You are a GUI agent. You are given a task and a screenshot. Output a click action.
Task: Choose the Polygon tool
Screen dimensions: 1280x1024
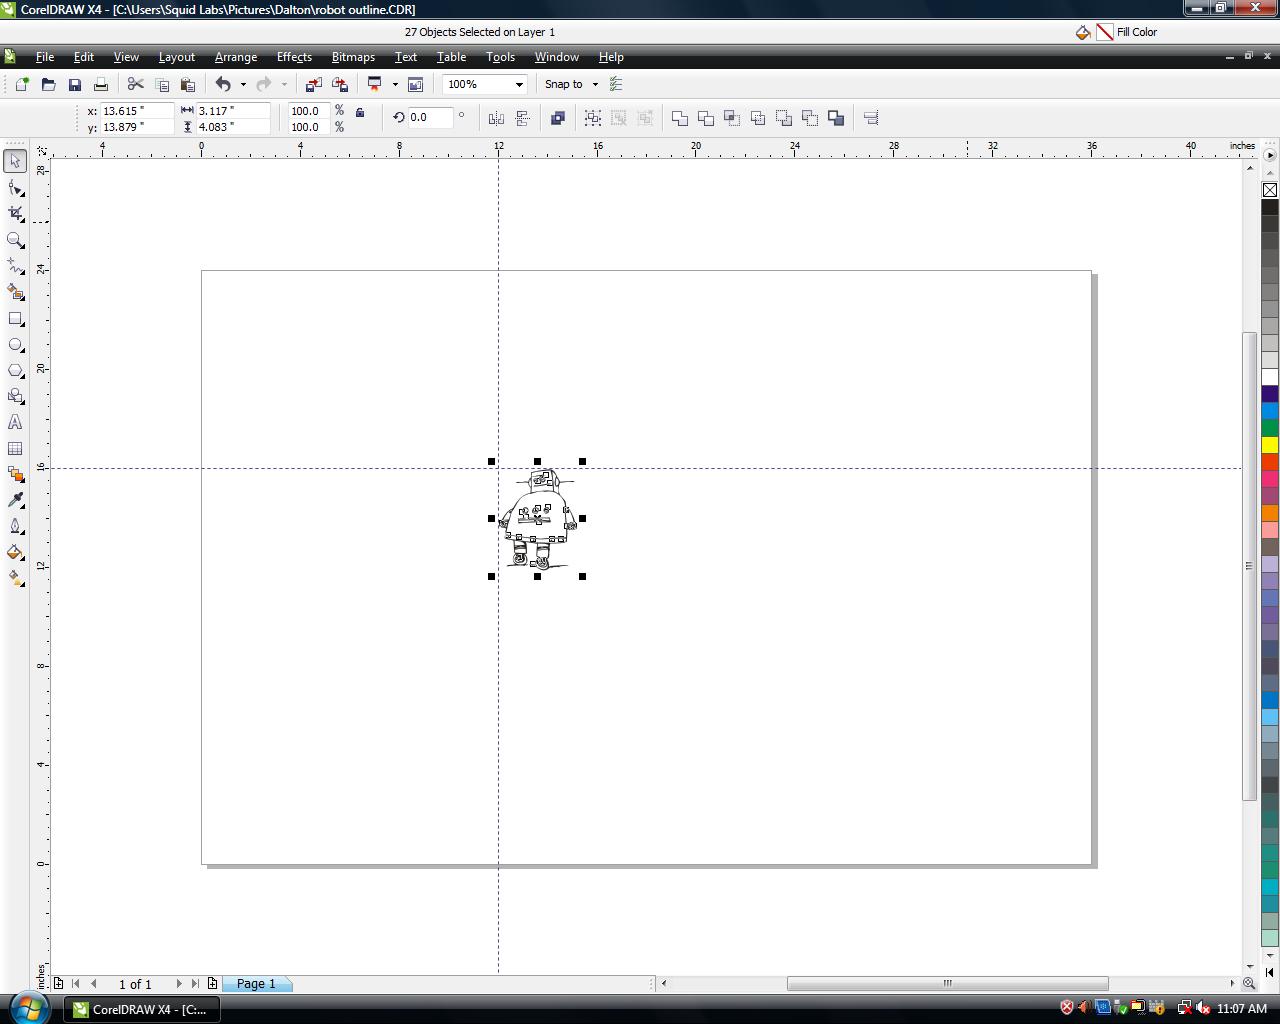pos(15,370)
